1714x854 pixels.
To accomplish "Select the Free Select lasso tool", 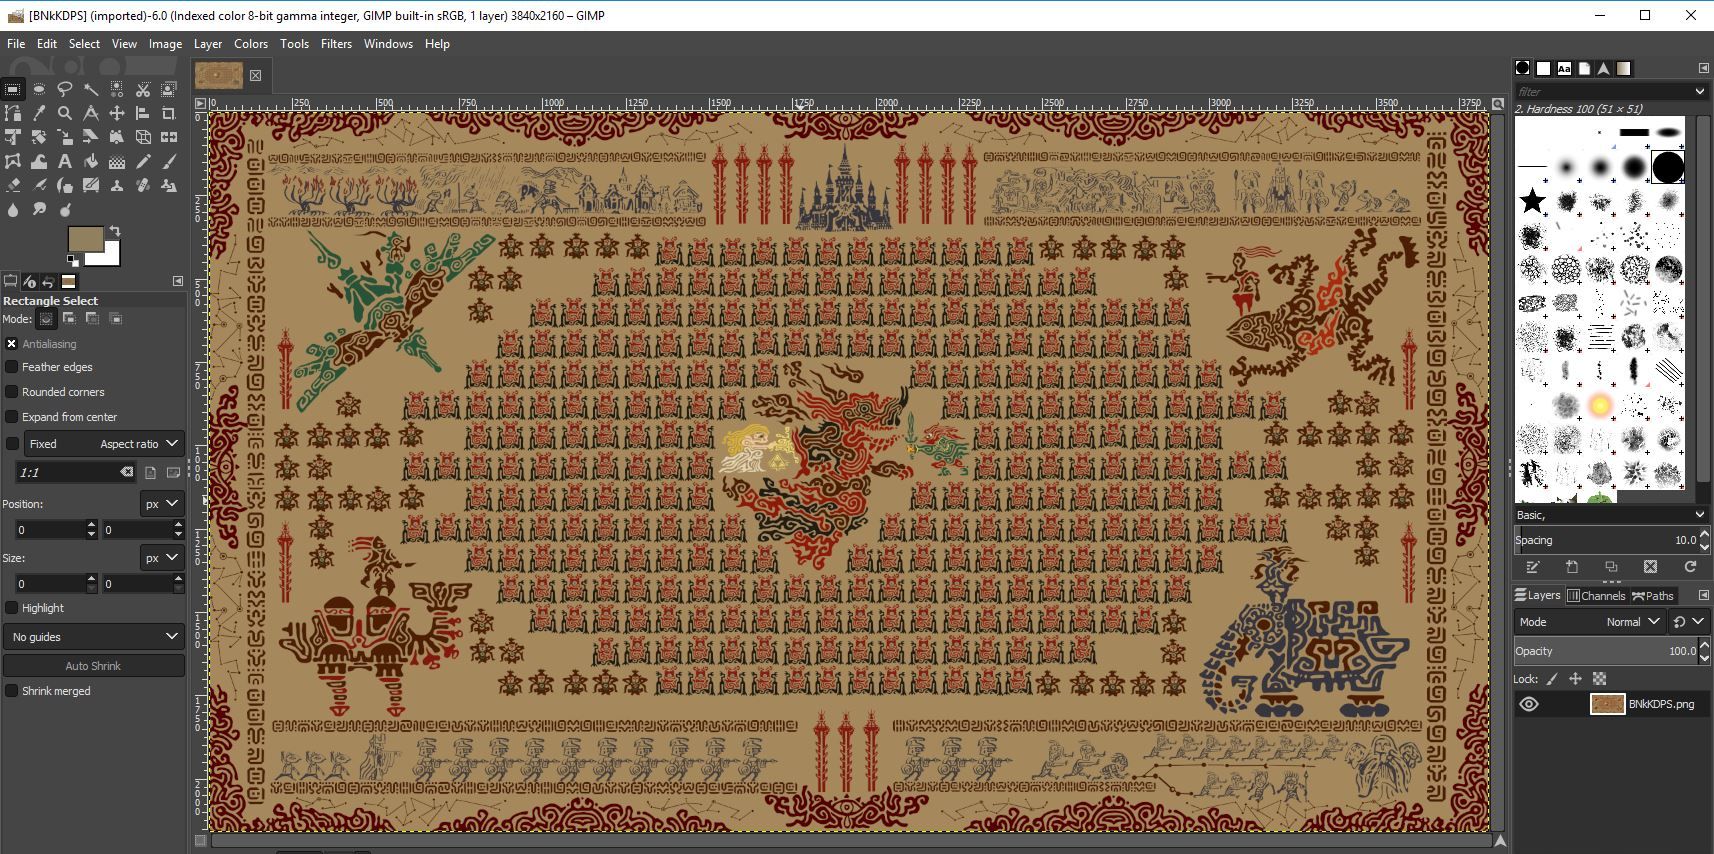I will point(65,89).
